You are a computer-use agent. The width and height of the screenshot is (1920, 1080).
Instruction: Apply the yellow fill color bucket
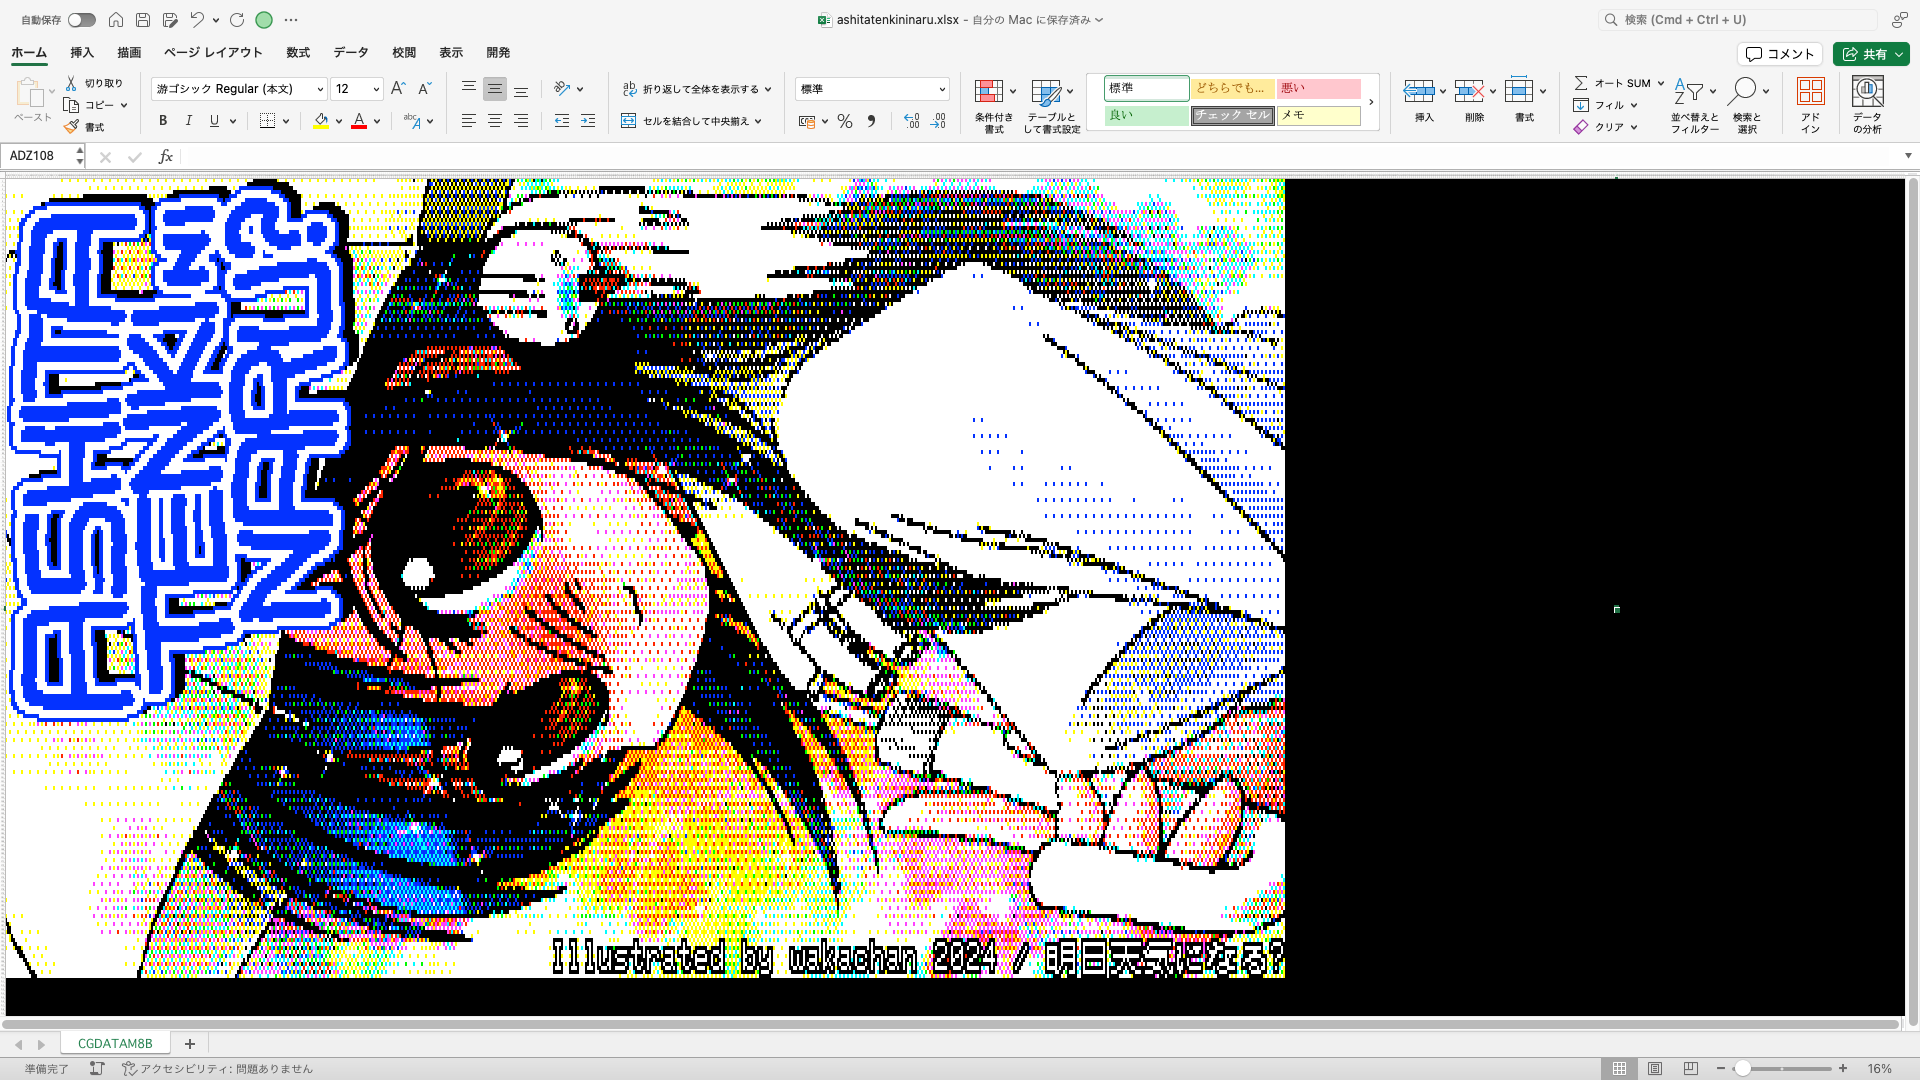tap(321, 121)
